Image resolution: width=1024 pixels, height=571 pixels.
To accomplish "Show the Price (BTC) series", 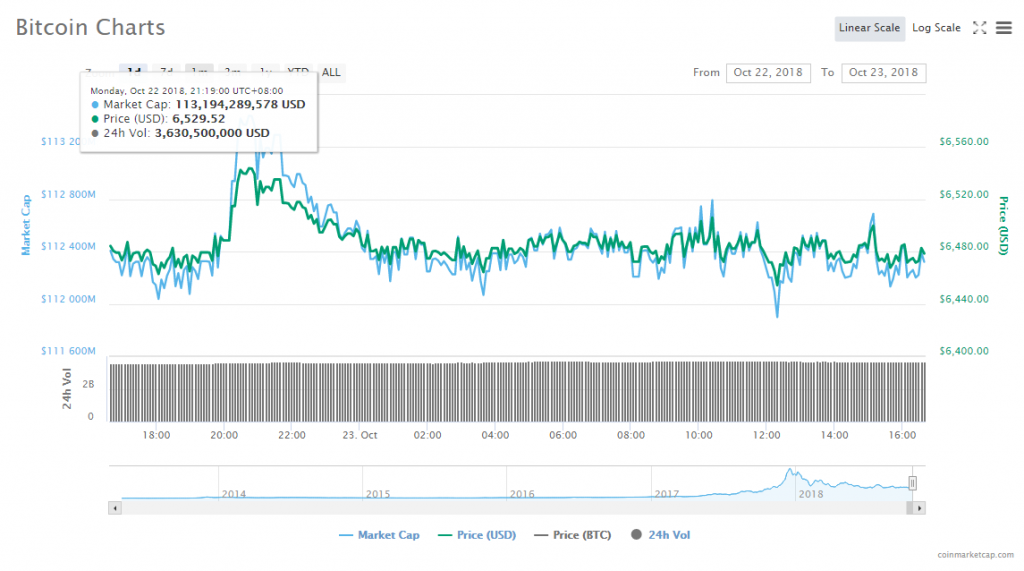I will (571, 535).
